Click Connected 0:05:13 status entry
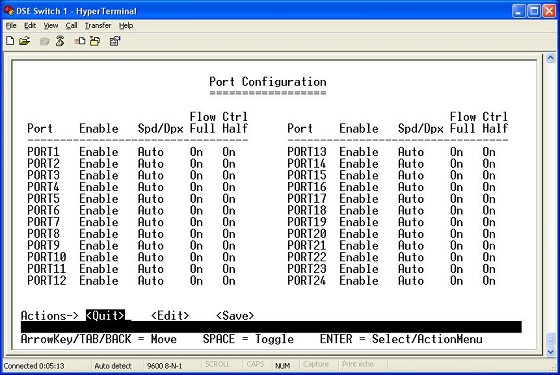 (34, 366)
